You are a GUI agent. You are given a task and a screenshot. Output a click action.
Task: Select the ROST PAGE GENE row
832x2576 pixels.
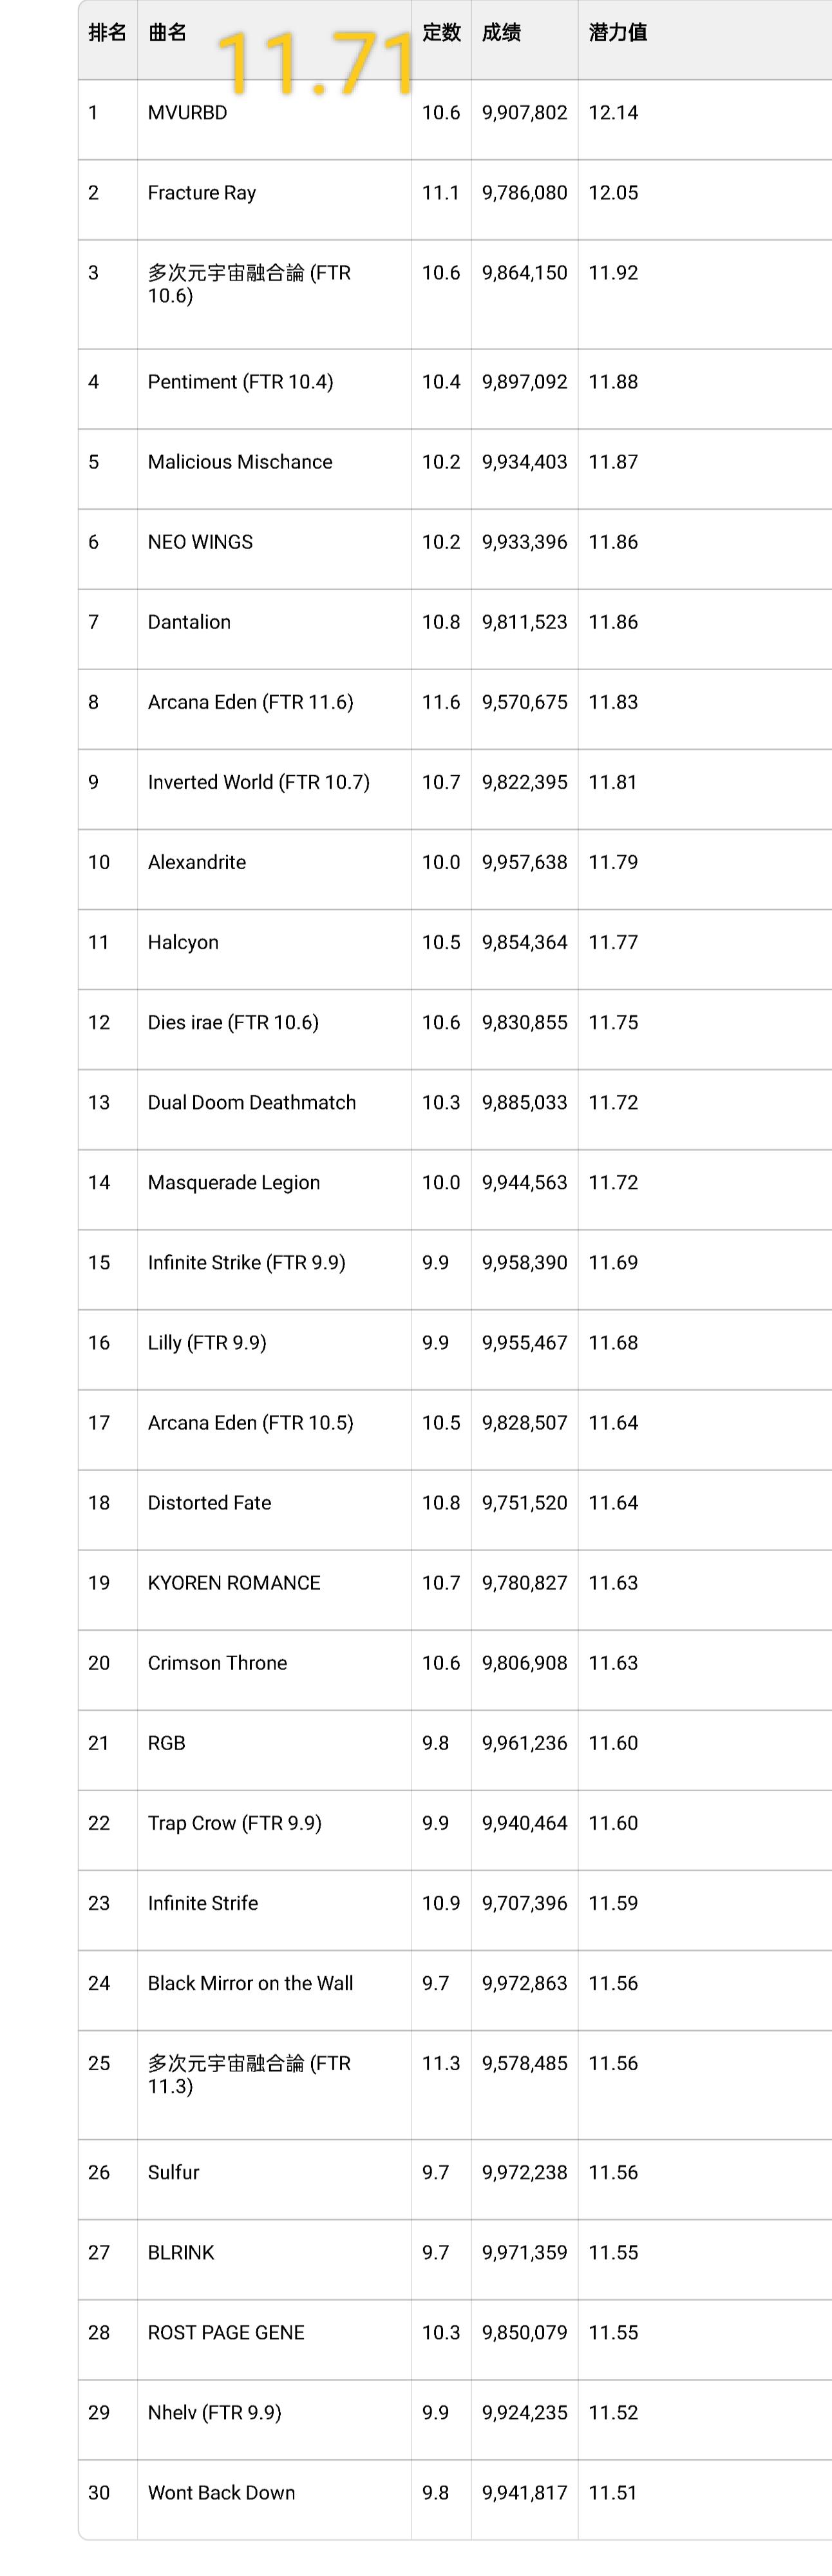[x=226, y=2332]
